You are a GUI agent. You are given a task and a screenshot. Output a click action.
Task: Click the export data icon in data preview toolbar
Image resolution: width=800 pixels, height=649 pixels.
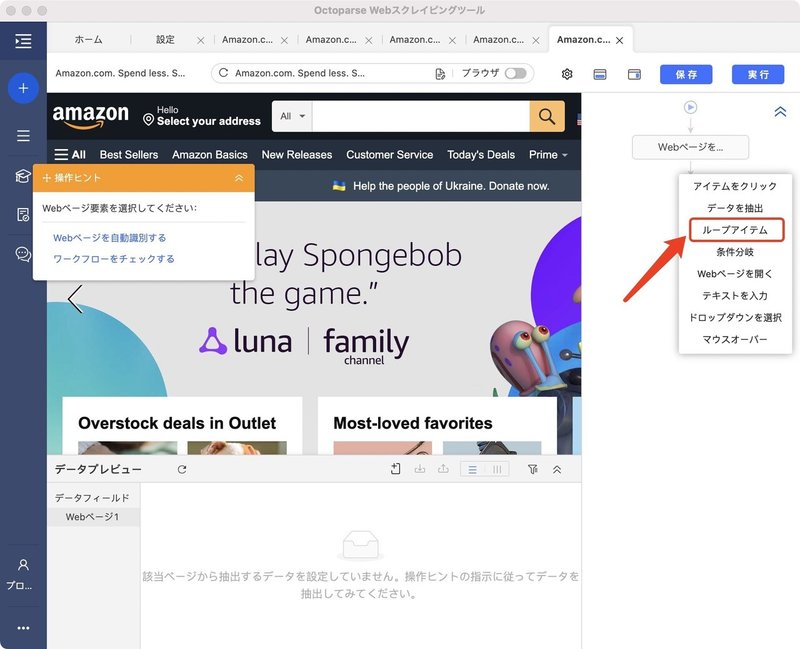click(444, 469)
